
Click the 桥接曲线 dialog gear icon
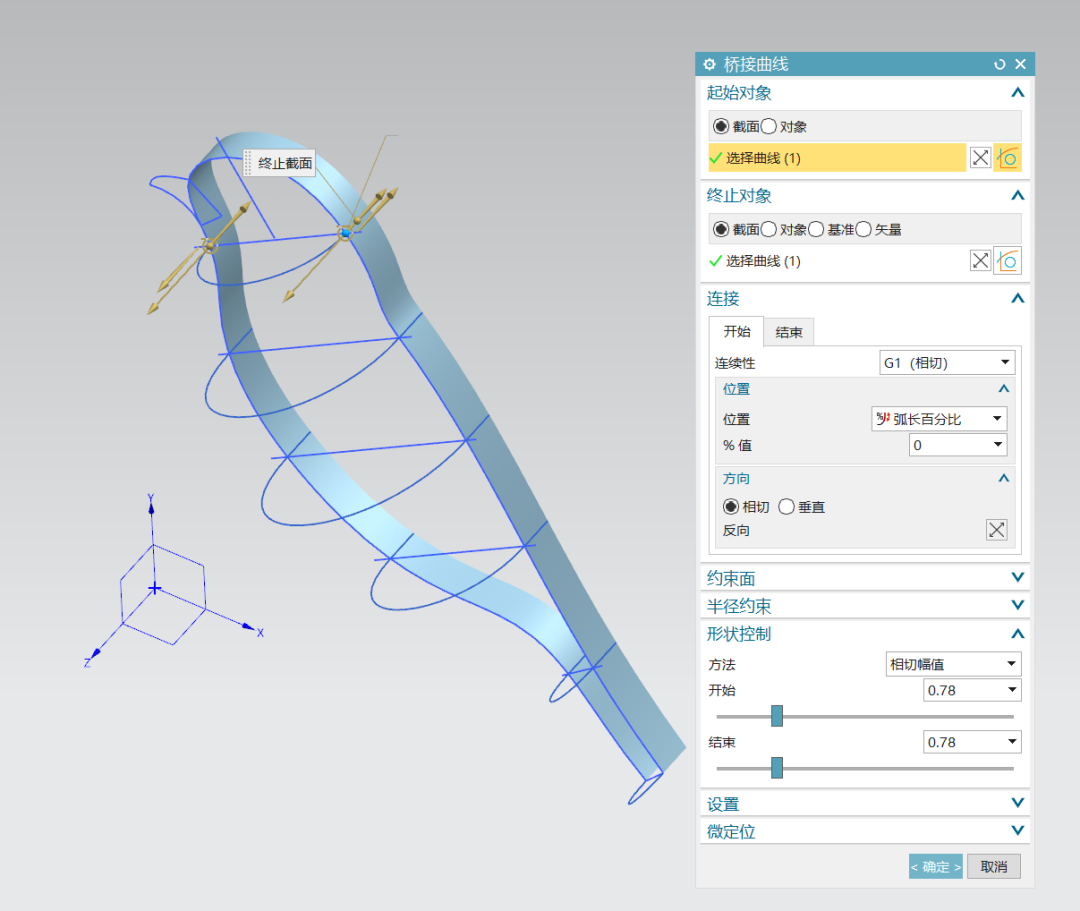coord(709,64)
